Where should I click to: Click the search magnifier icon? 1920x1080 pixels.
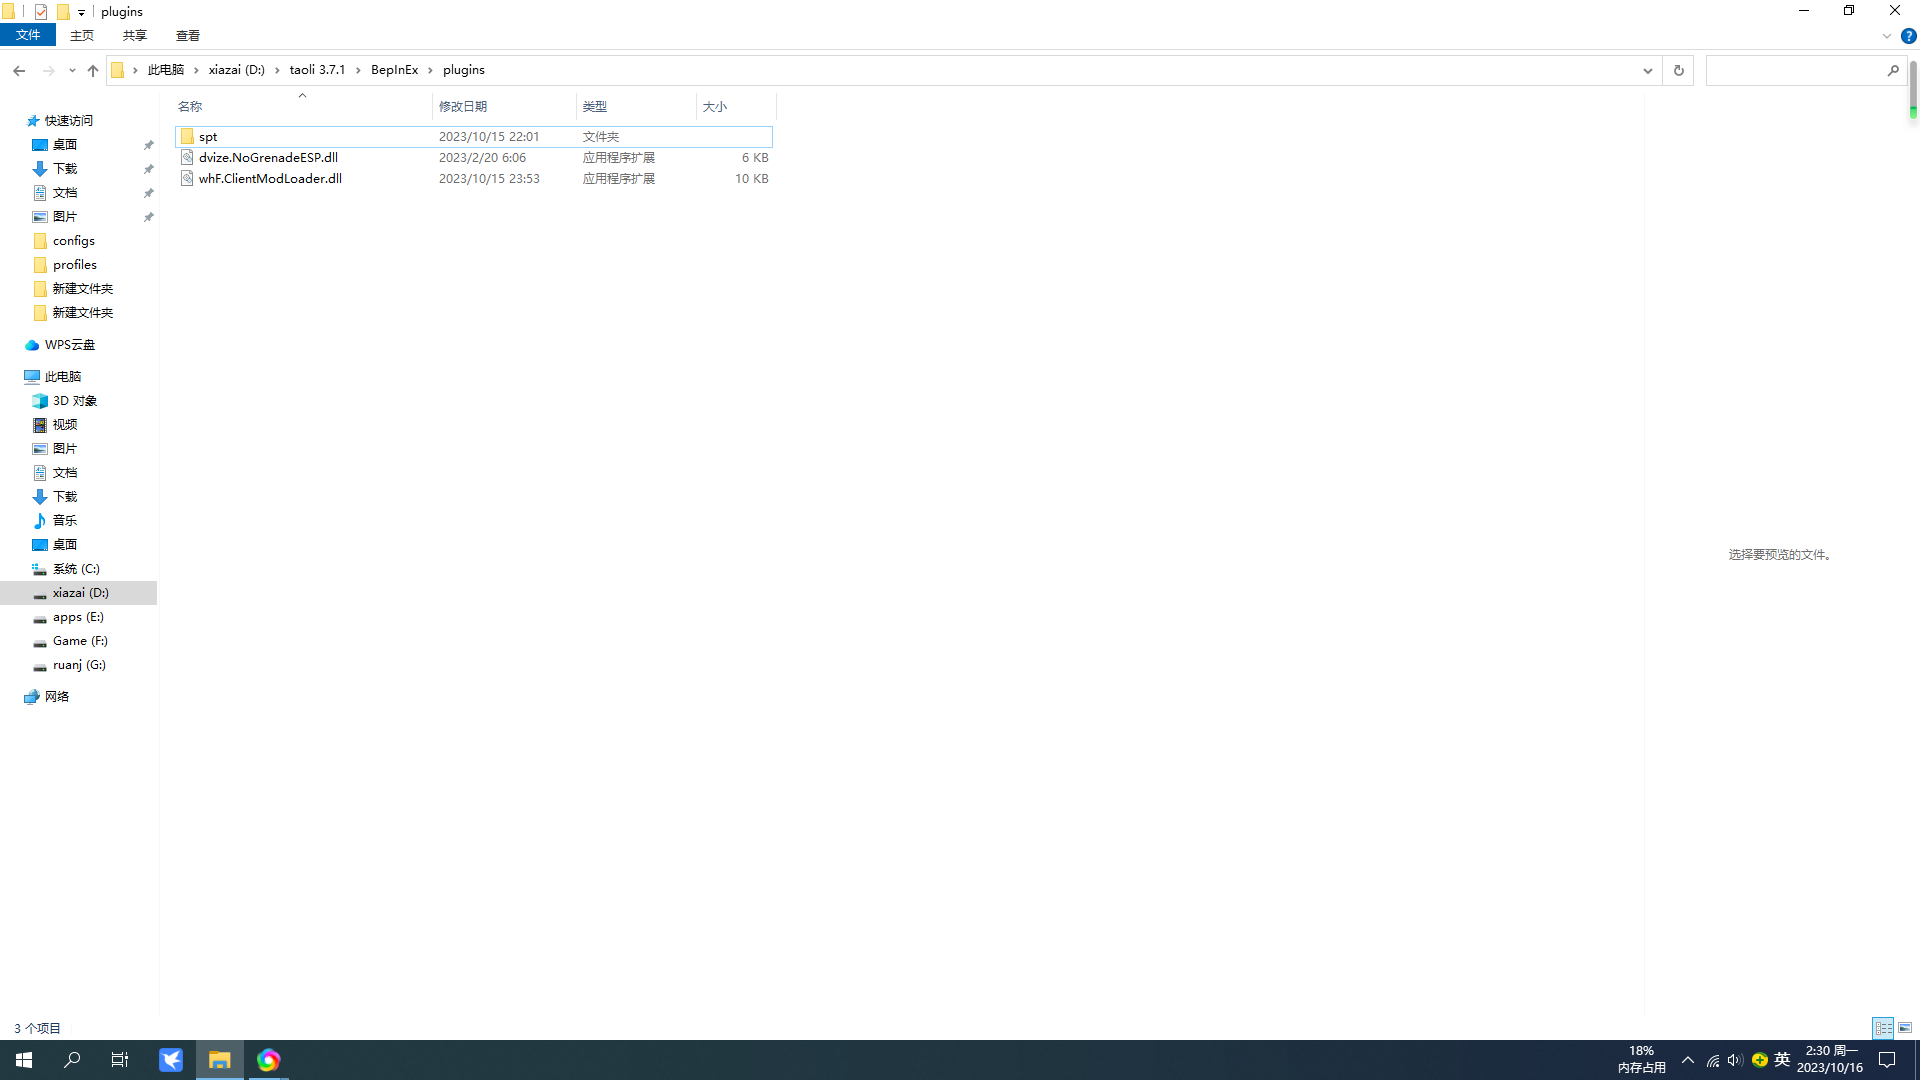coord(1893,70)
